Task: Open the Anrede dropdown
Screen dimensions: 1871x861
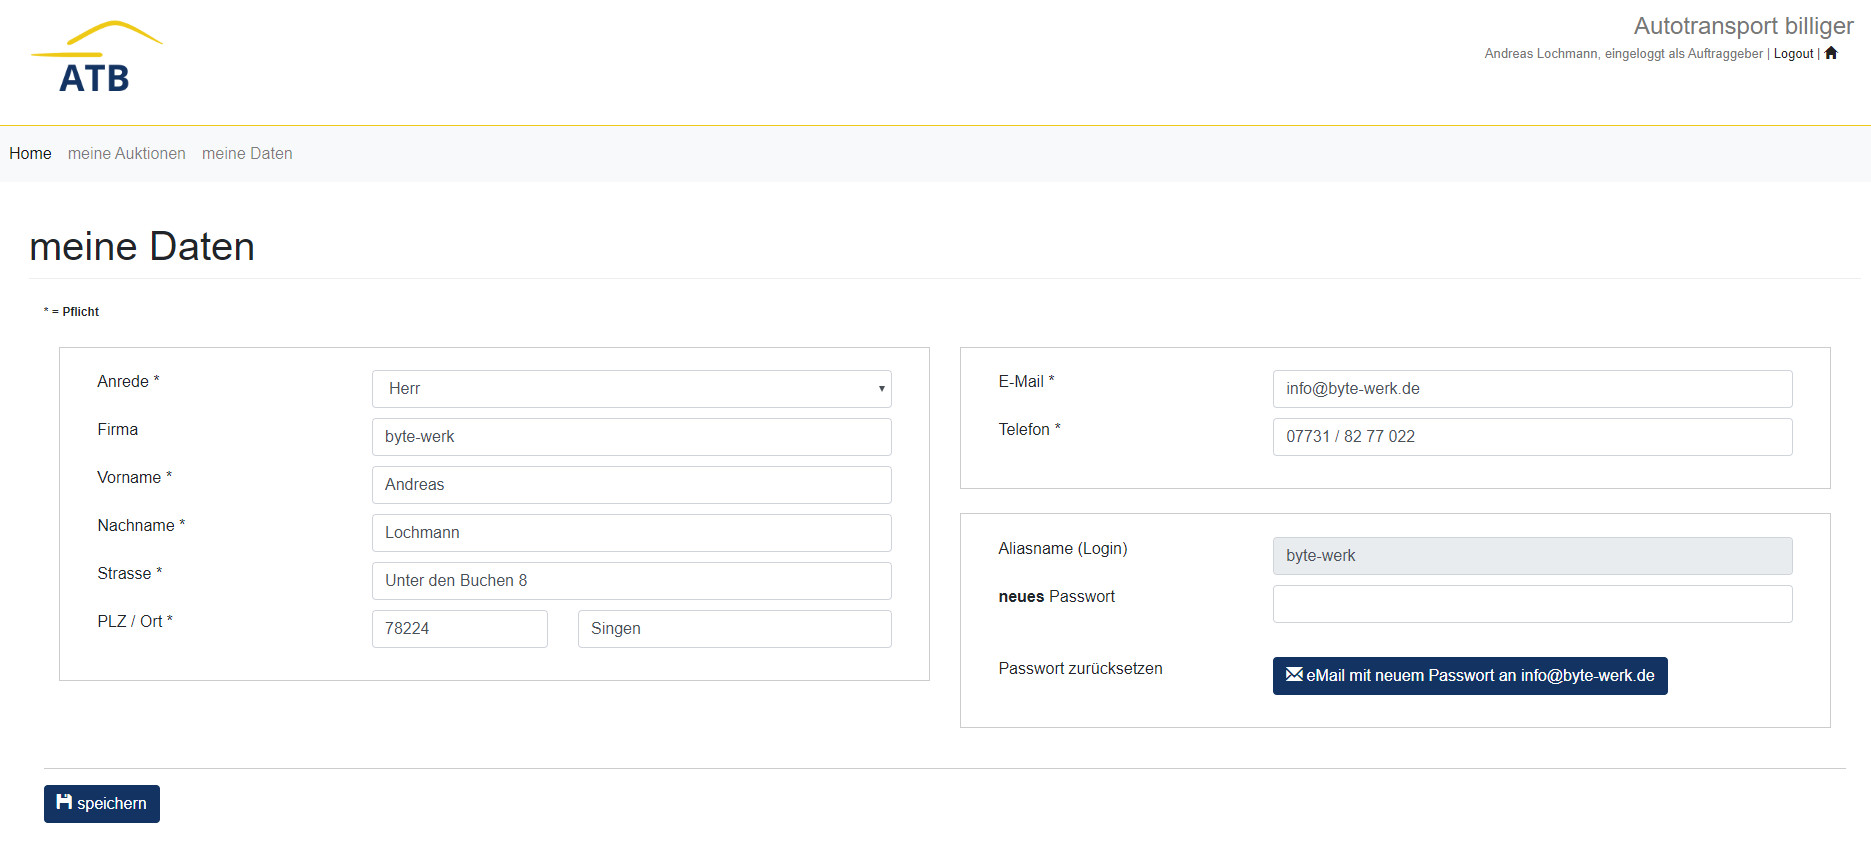Action: [631, 389]
